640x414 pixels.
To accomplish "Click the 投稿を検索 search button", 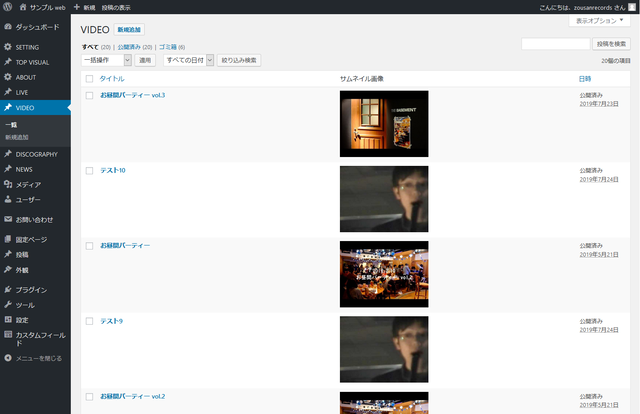I will [x=611, y=44].
